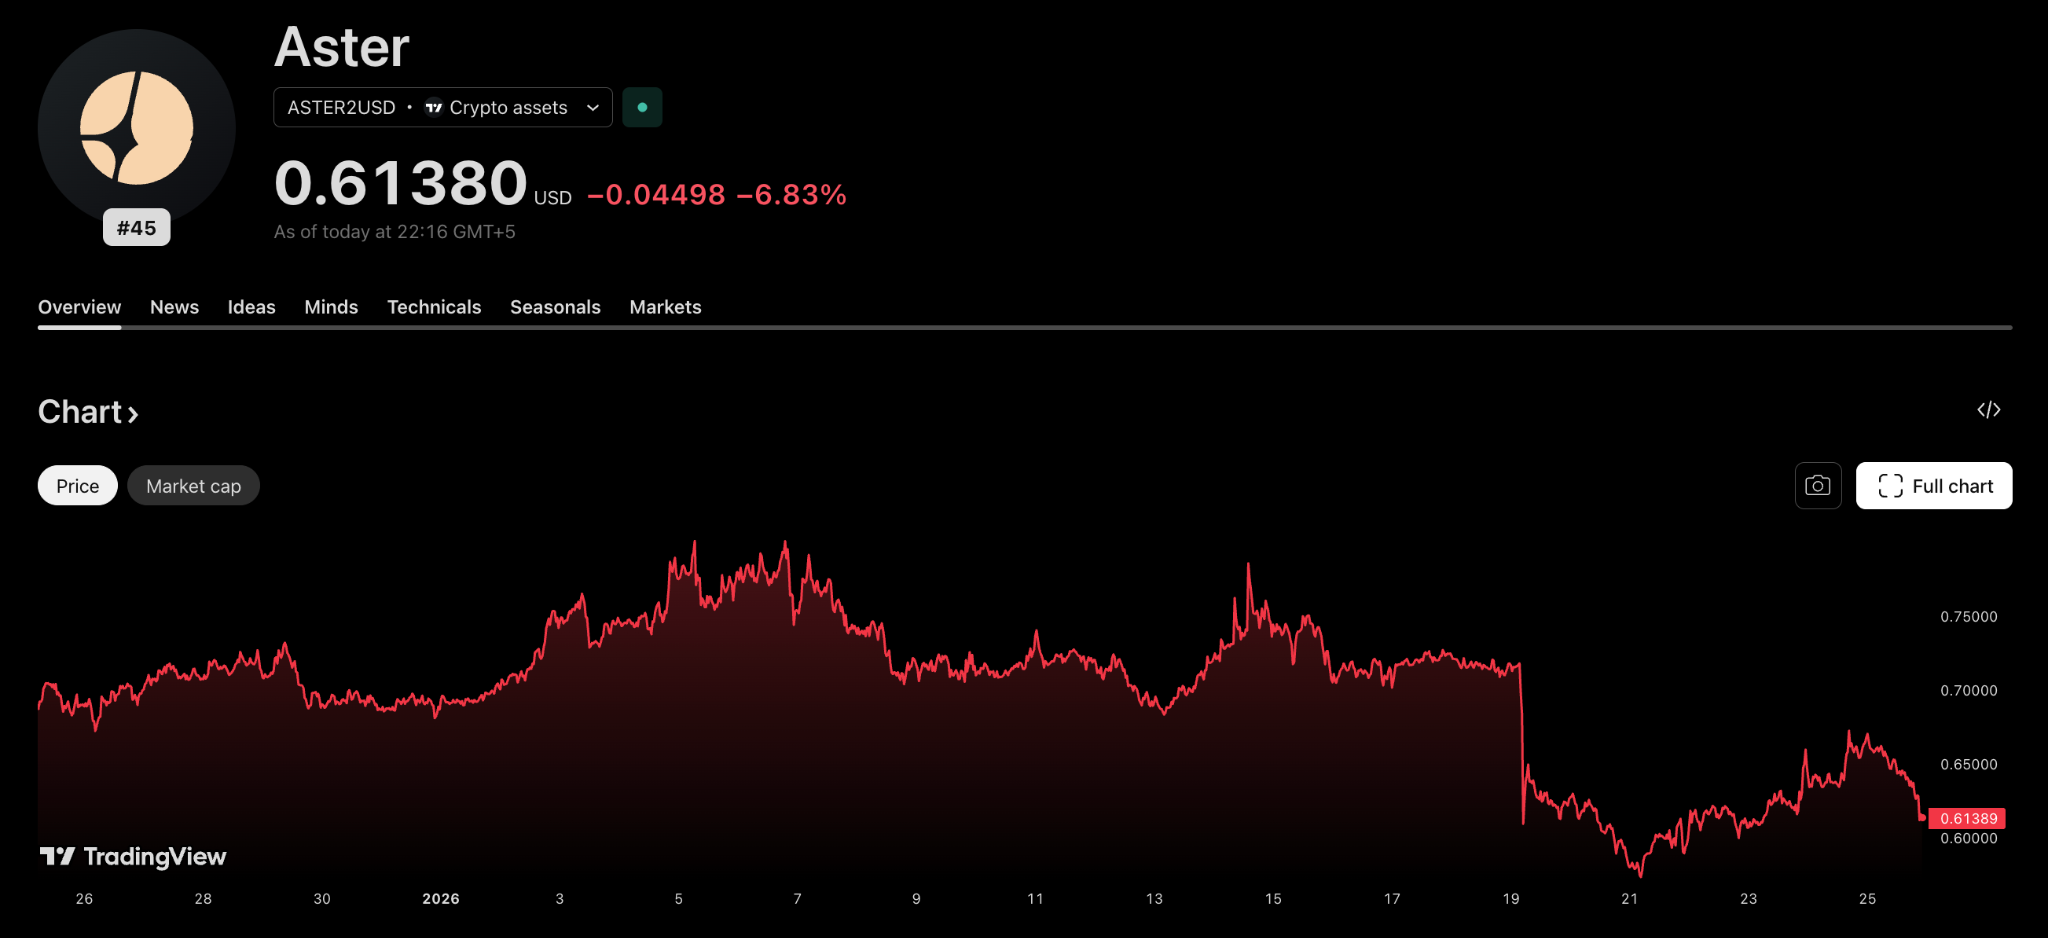Open the Ideas tab
Screen dimensions: 2048x938
pyautogui.click(x=252, y=307)
